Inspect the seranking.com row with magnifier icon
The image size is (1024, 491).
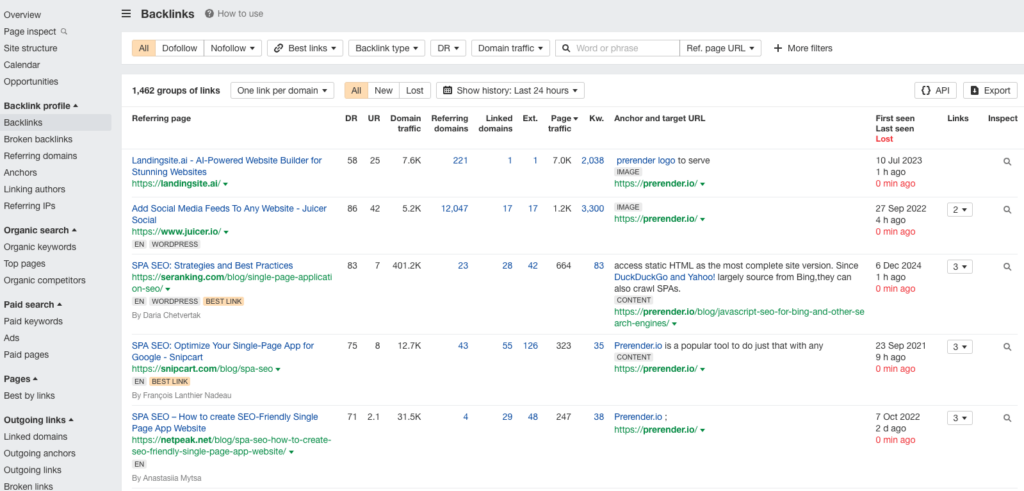pos(1007,267)
